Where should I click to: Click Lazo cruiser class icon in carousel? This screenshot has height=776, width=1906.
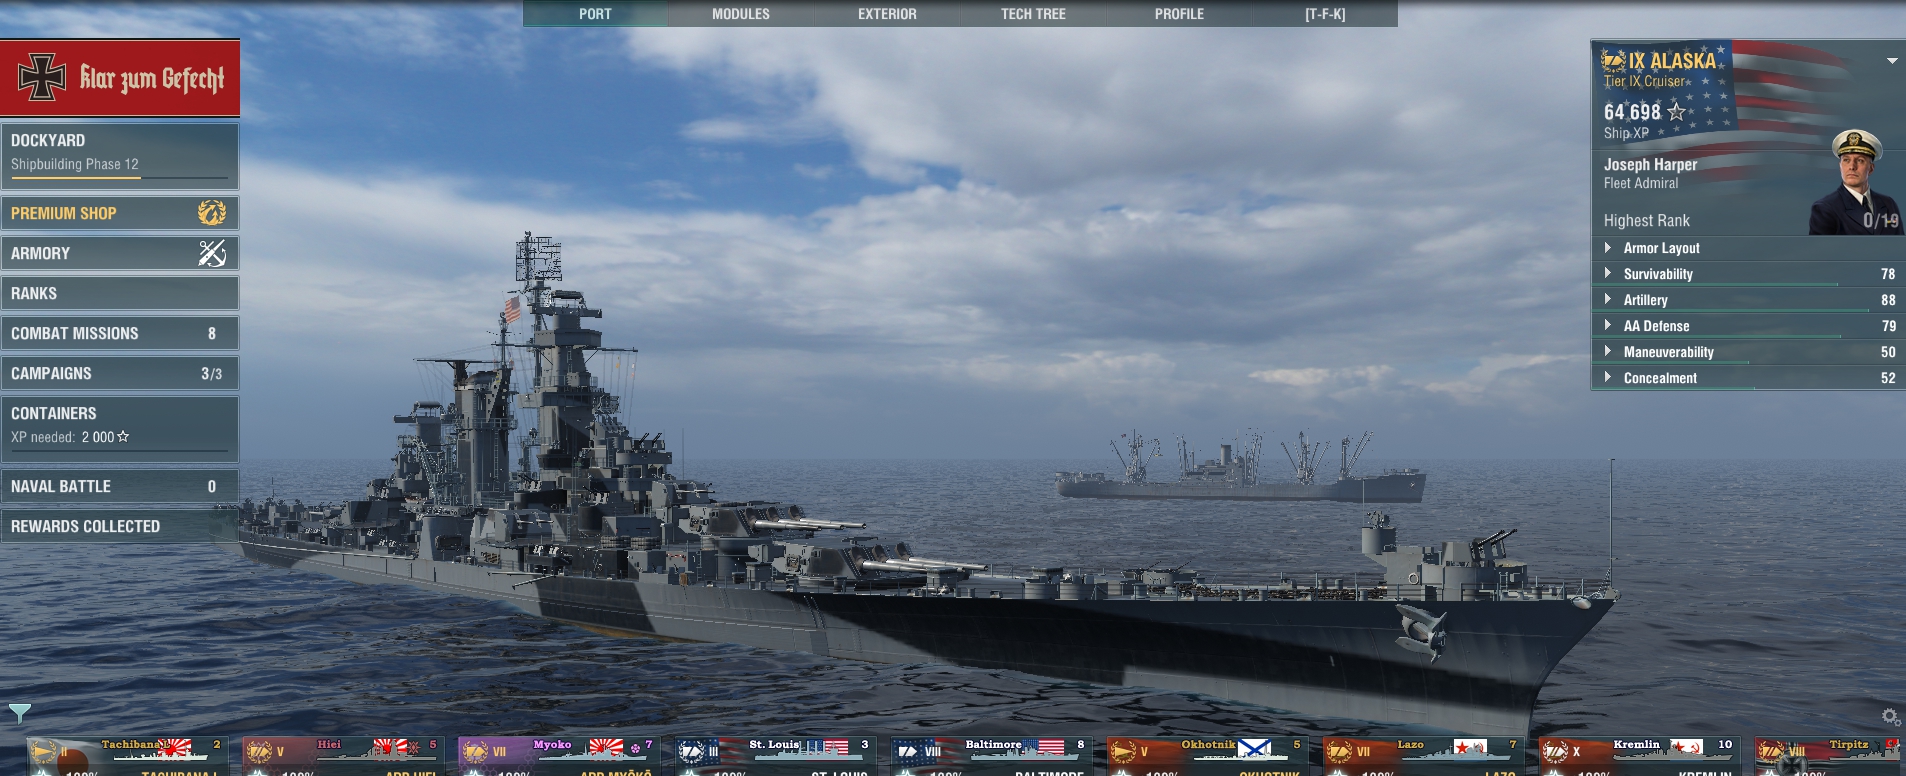pos(1339,751)
